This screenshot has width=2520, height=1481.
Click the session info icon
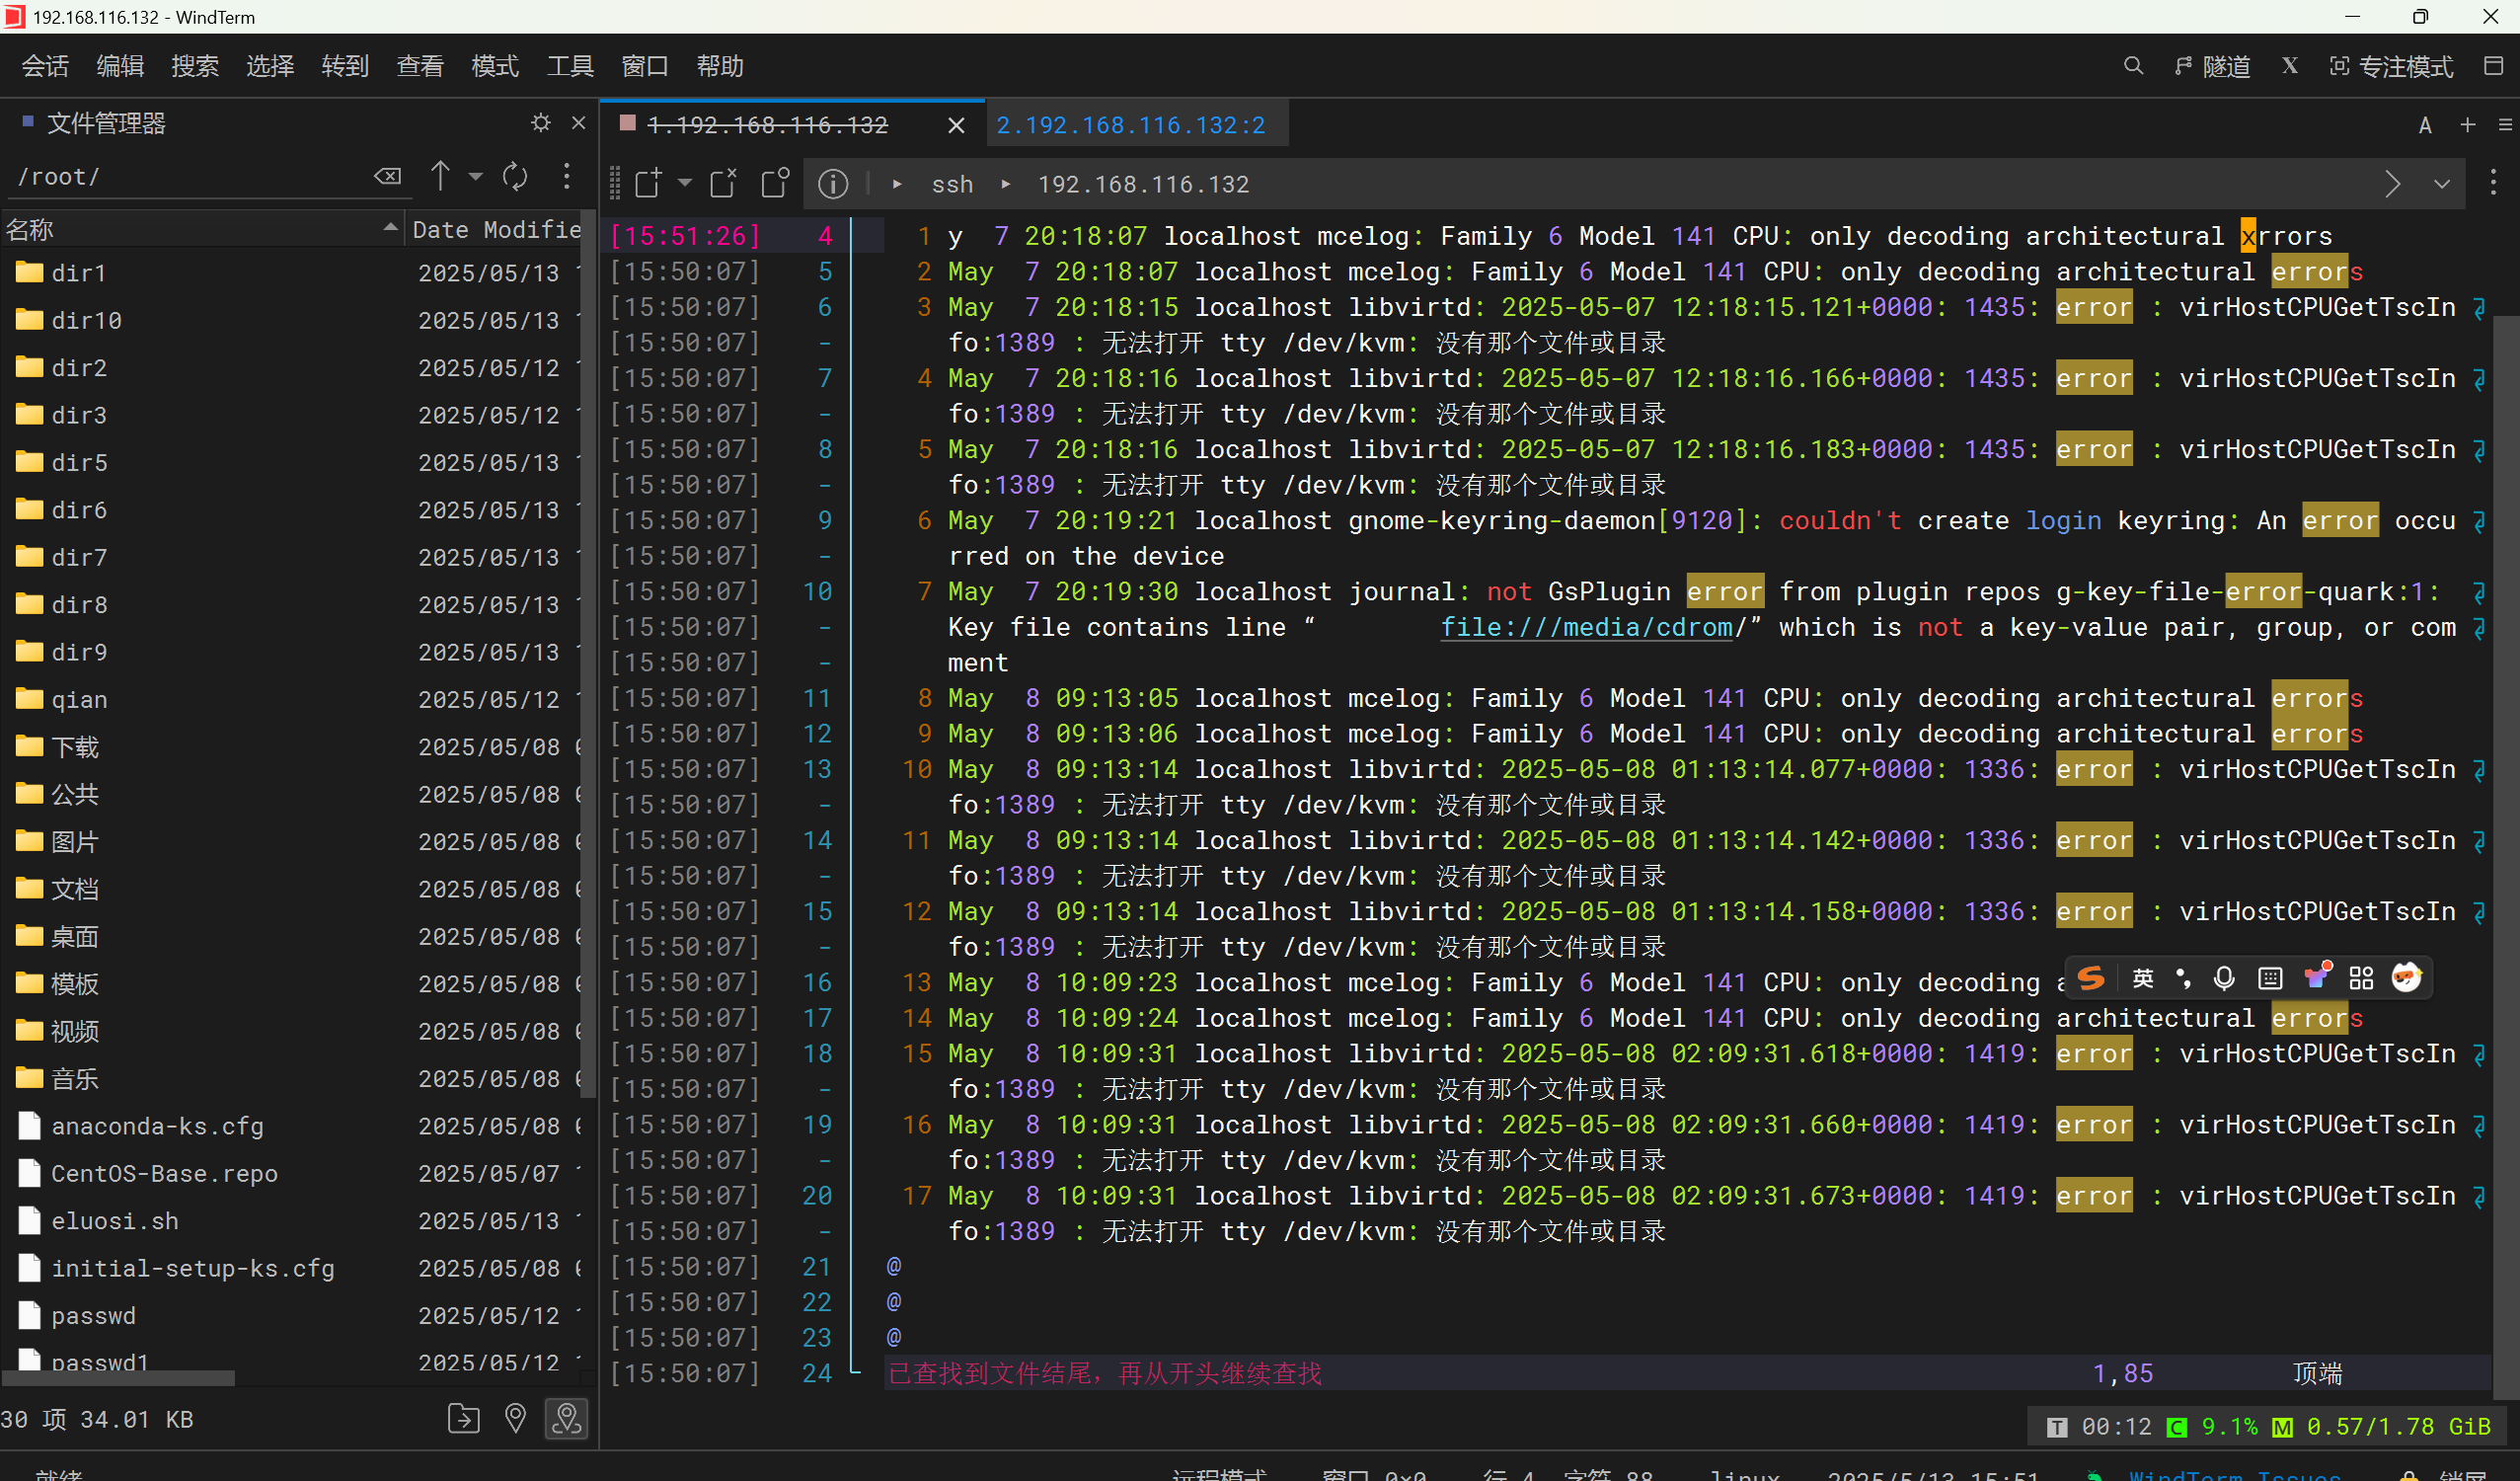point(832,184)
